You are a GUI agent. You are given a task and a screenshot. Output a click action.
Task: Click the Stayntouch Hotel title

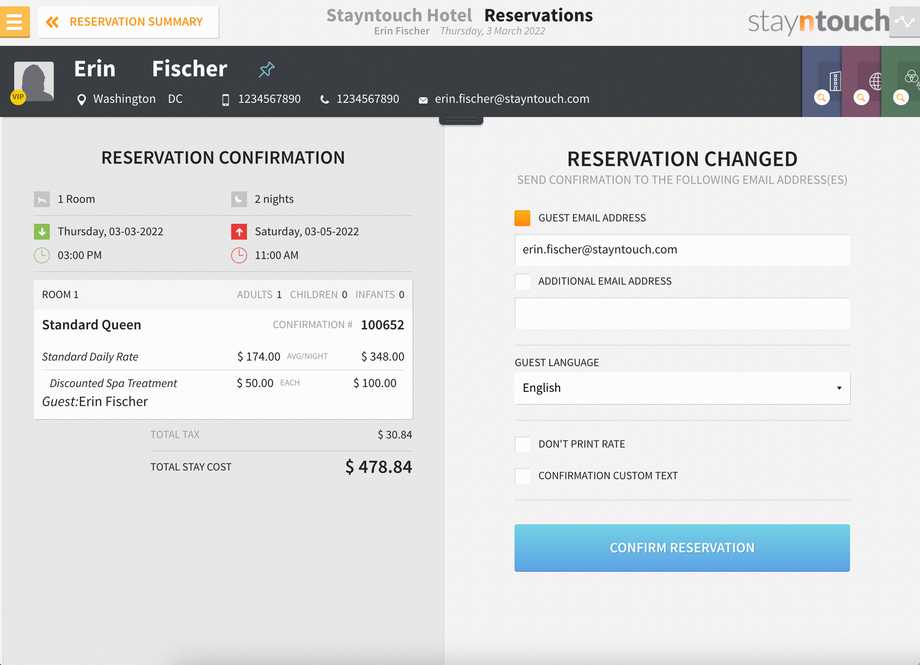coord(399,15)
